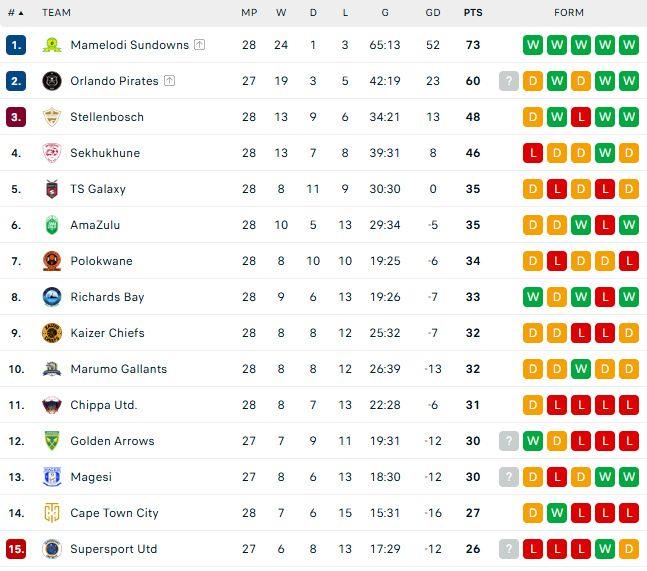Click promotion arrow icon beside Mamelodi Sundowns

(x=199, y=45)
